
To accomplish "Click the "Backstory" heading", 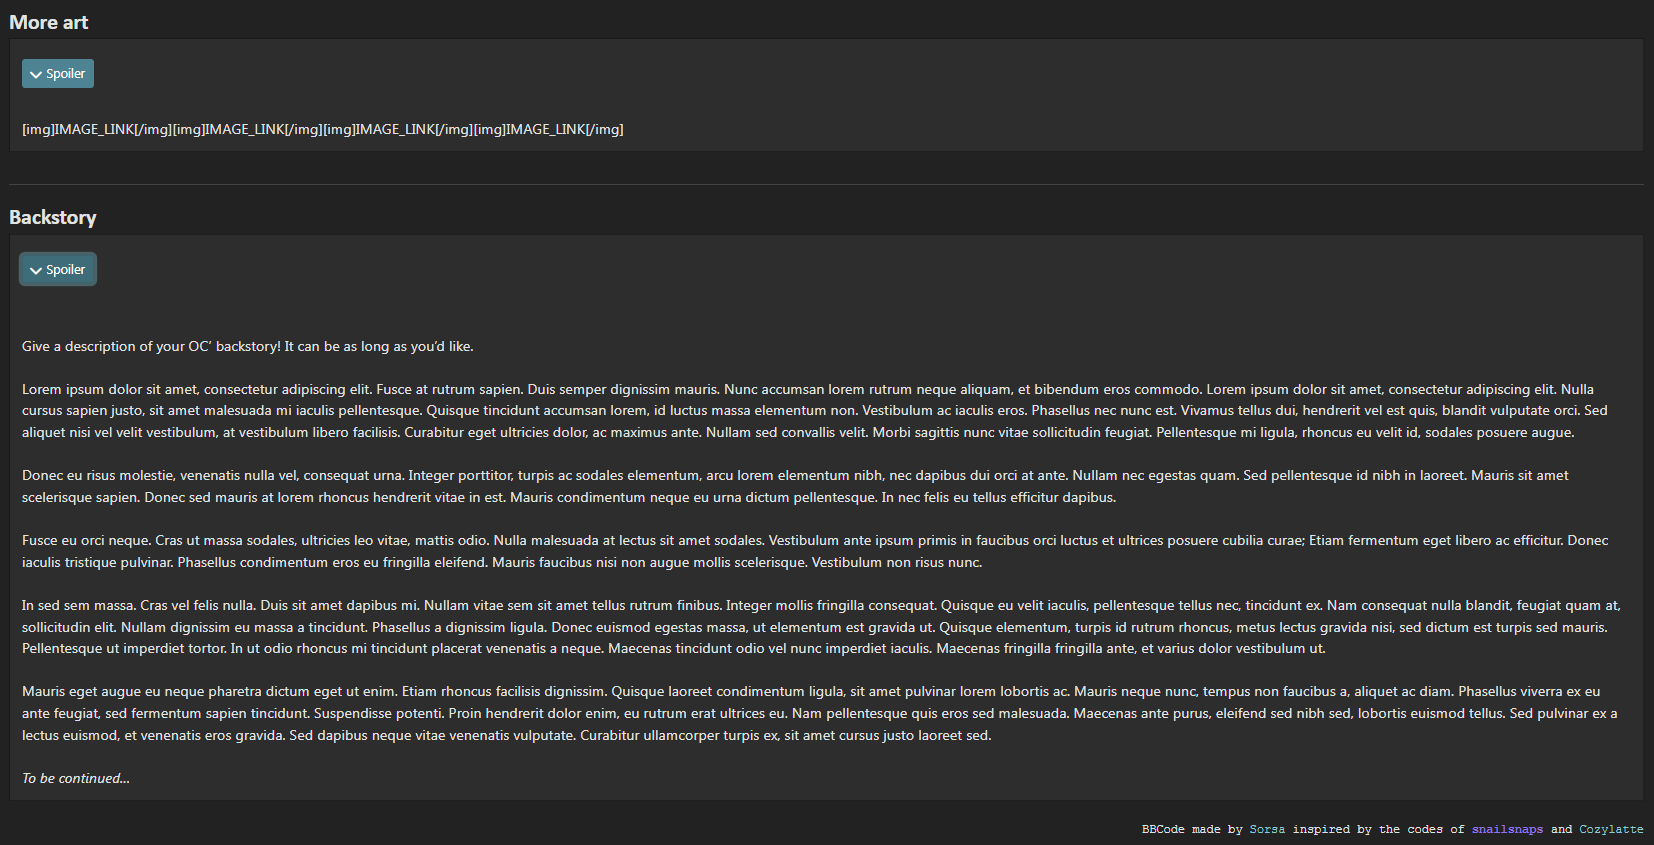I will [53, 218].
